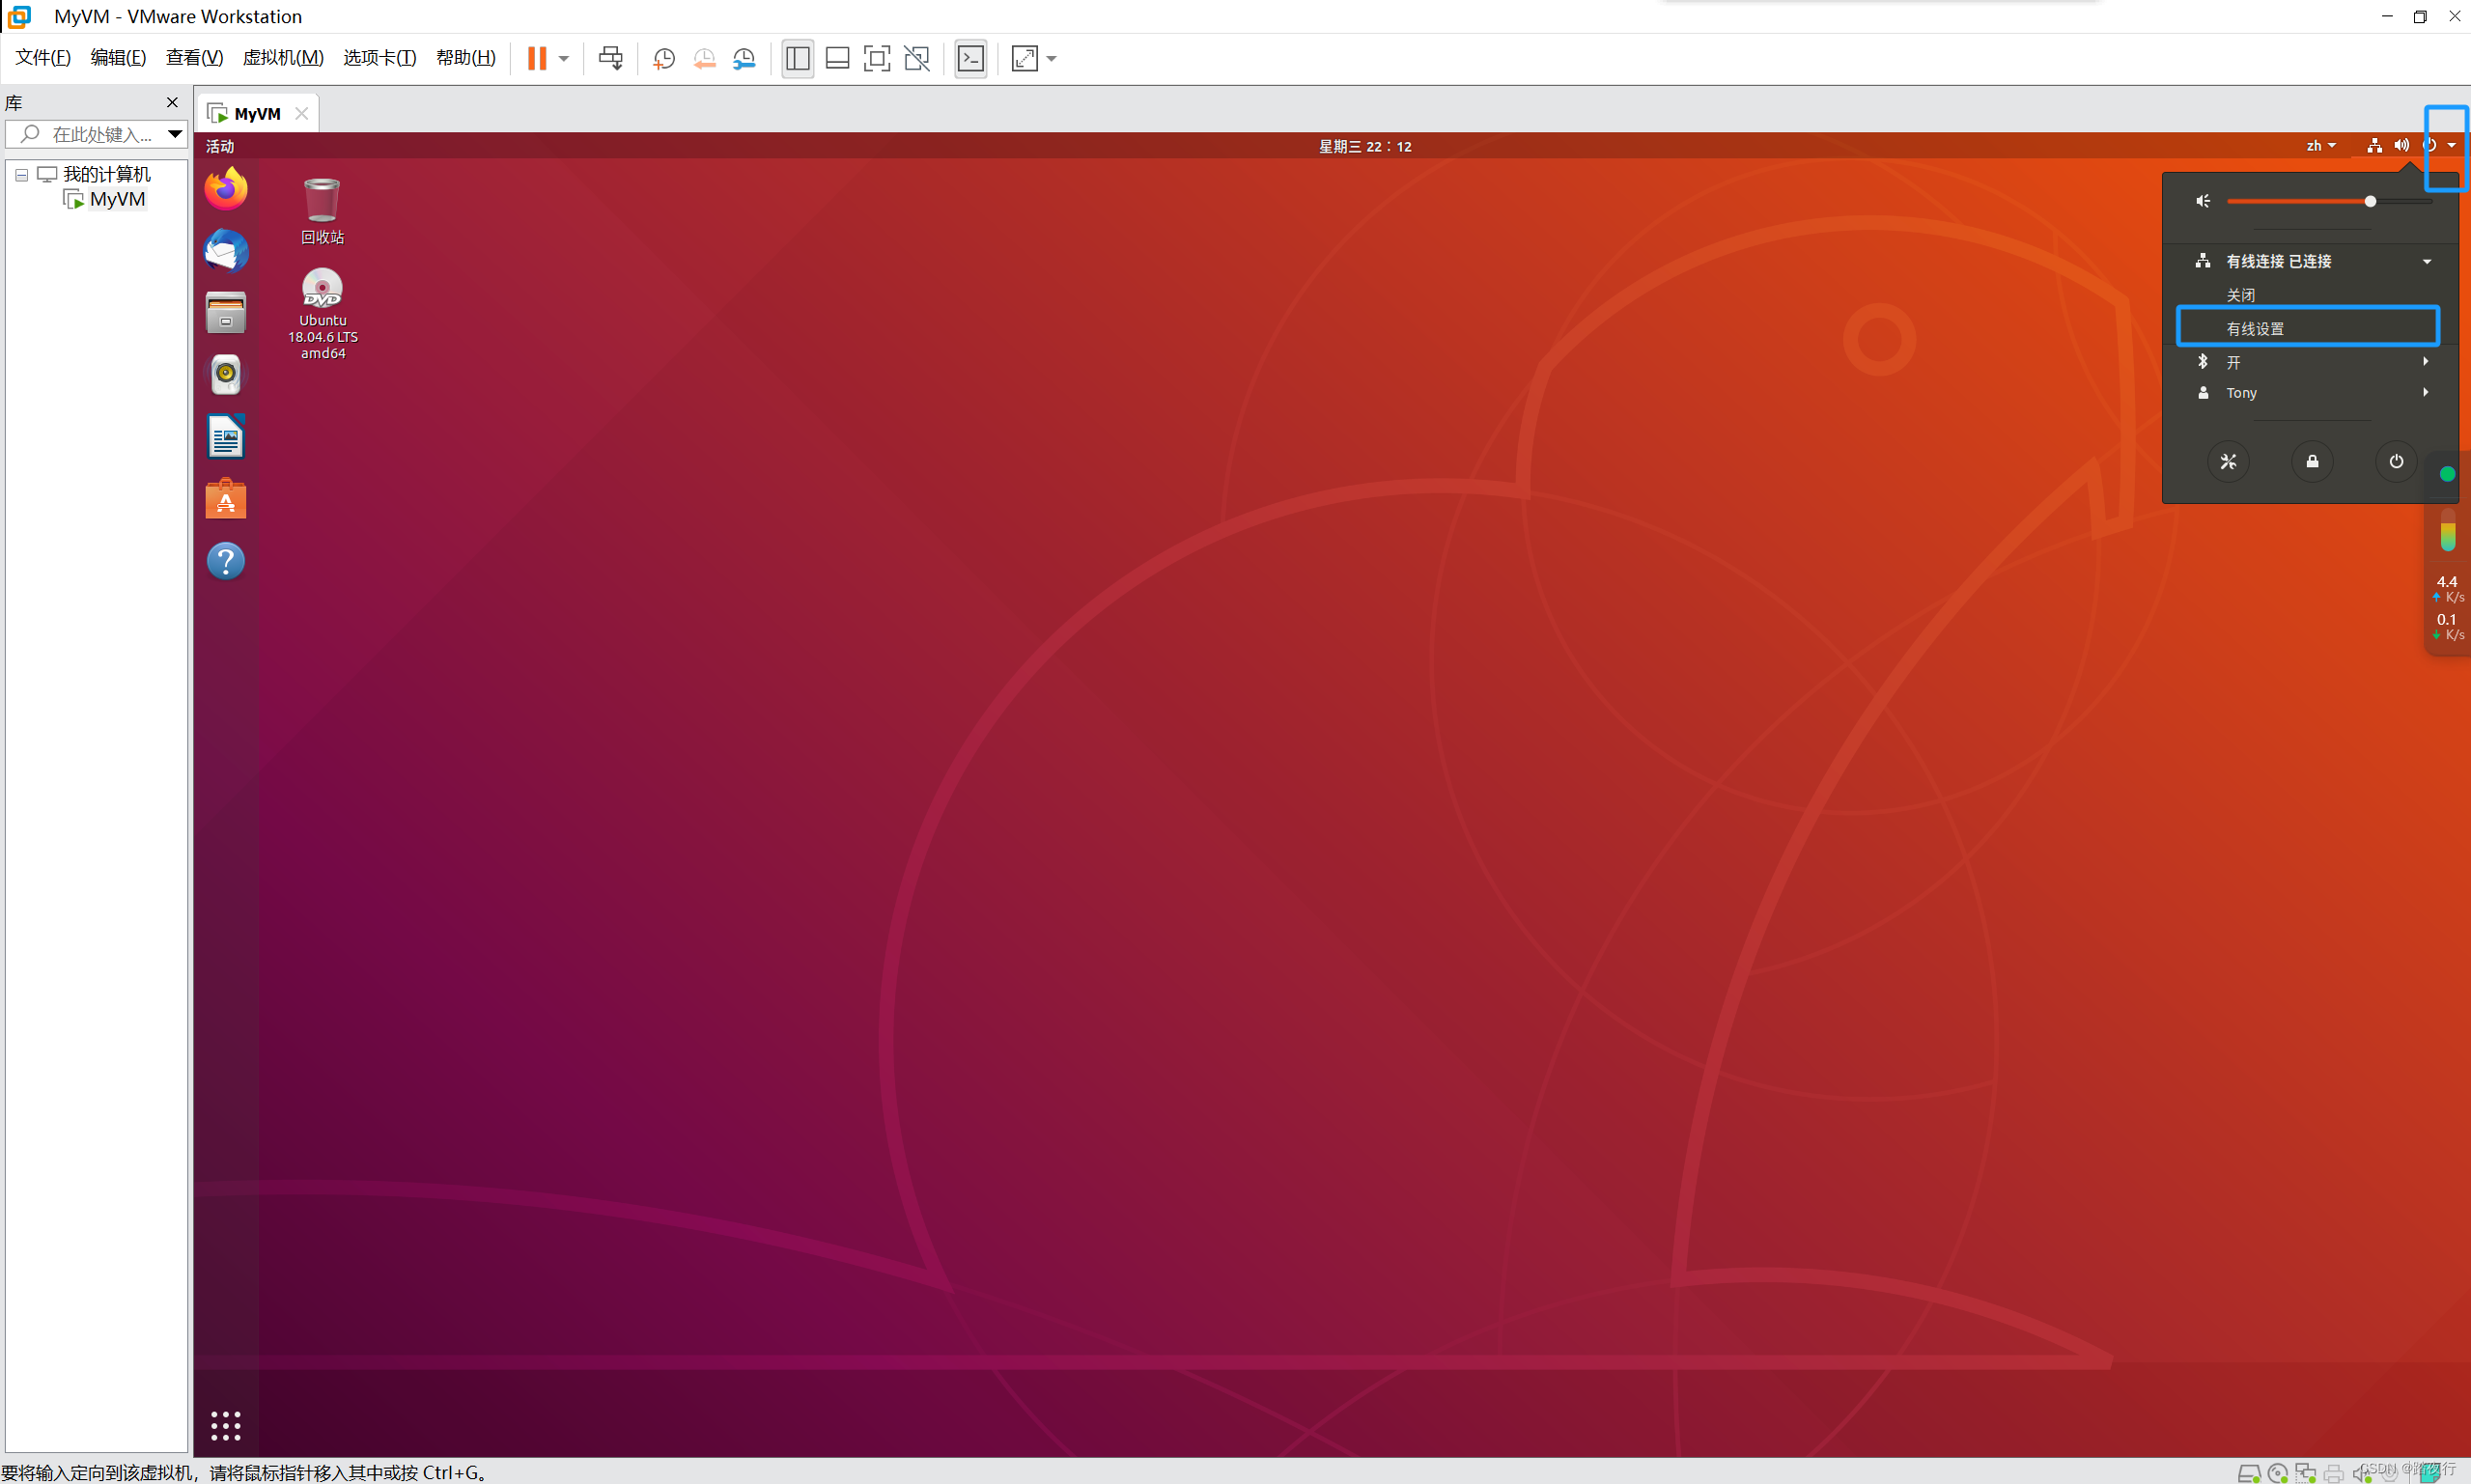Viewport: 2471px width, 1484px height.
Task: Lock the screen from the system menu
Action: (x=2313, y=461)
